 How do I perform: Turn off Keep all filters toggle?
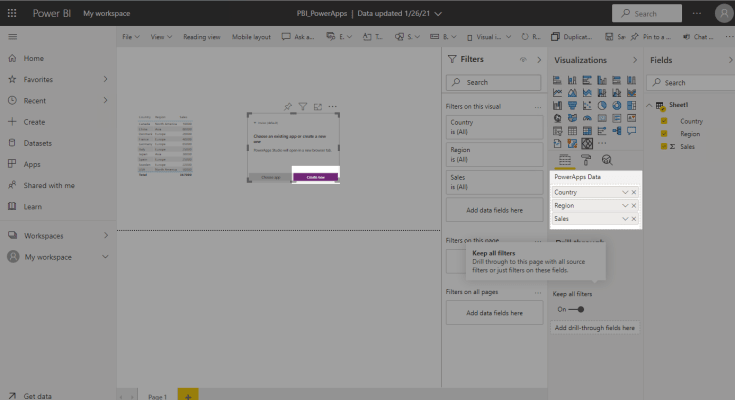[x=576, y=309]
